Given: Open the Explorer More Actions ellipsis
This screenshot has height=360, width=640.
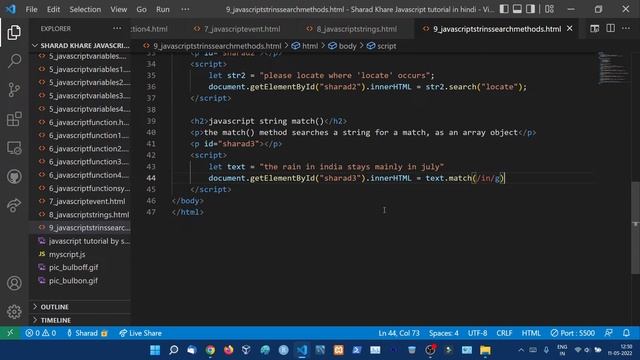Looking at the screenshot, I should pos(117,29).
